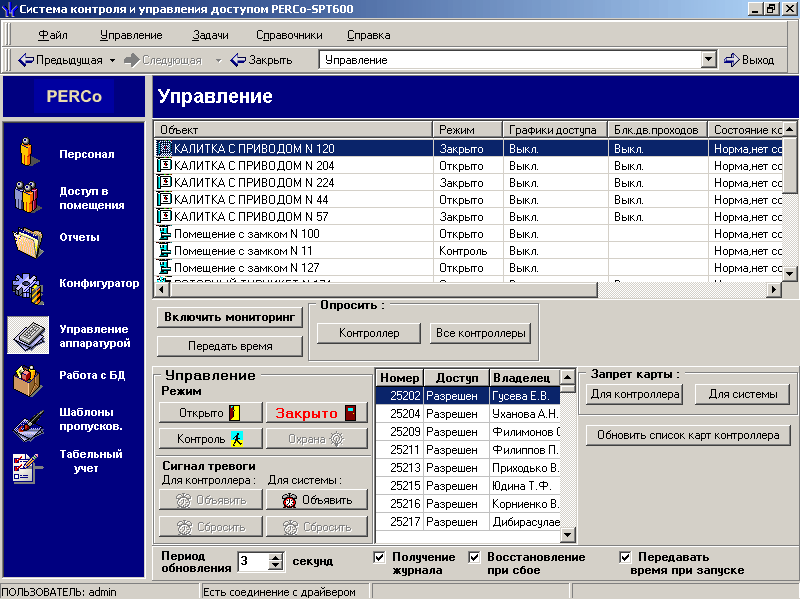Click the icon of КАЛИТКА С ПРИВОДОМ N 204
Image resolution: width=800 pixels, height=600 pixels.
click(x=164, y=165)
